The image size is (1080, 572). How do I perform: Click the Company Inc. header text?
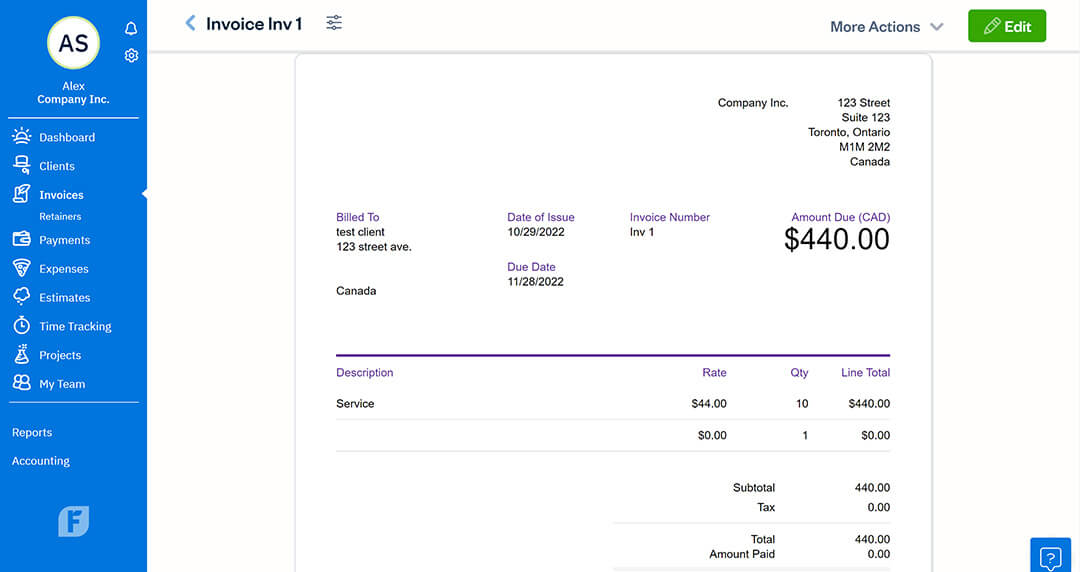[x=753, y=103]
